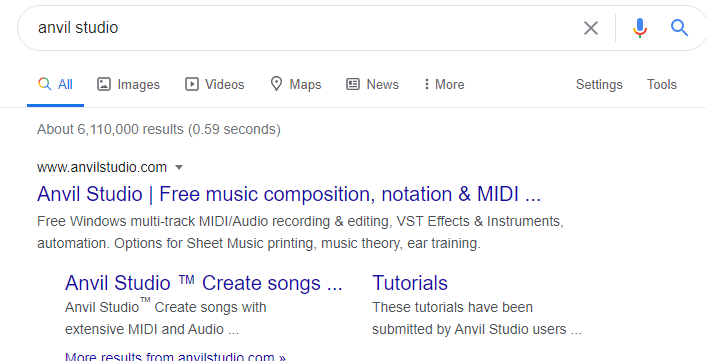The width and height of the screenshot is (706, 361).
Task: Clear the search box with the X icon
Action: [x=591, y=28]
